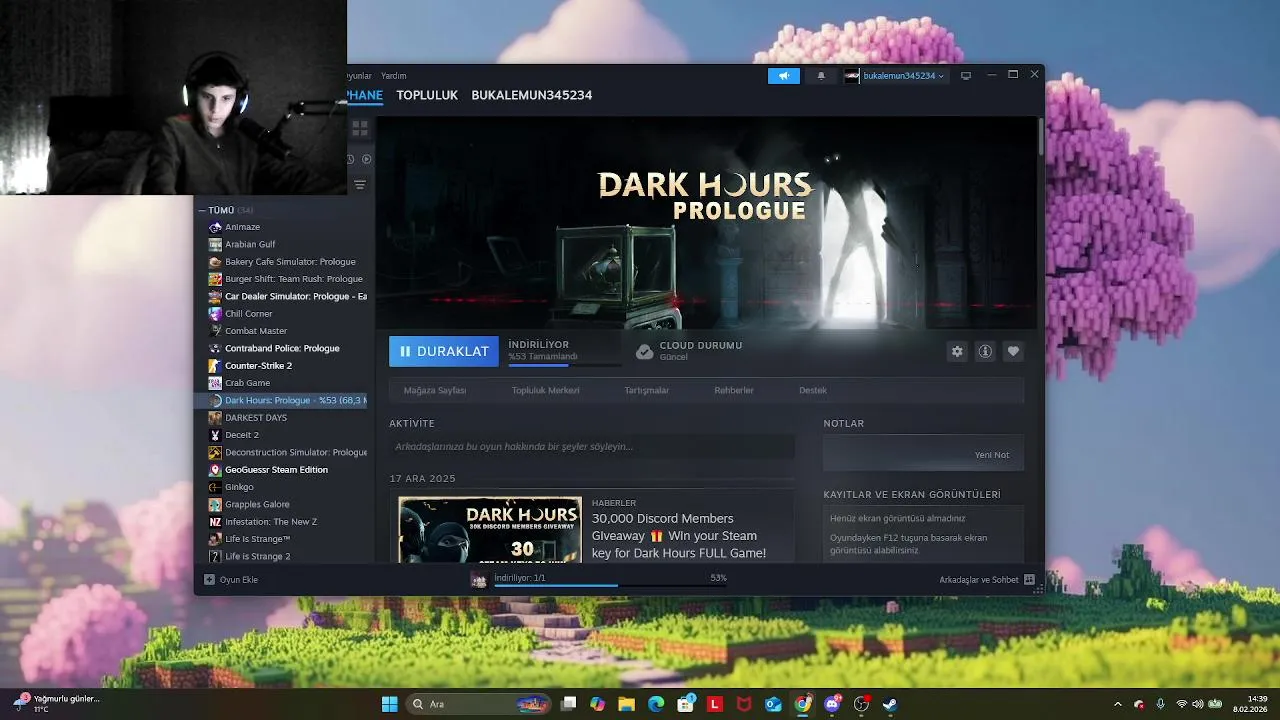This screenshot has width=1280, height=720.
Task: Click the Yeni Not button
Action: pos(992,455)
